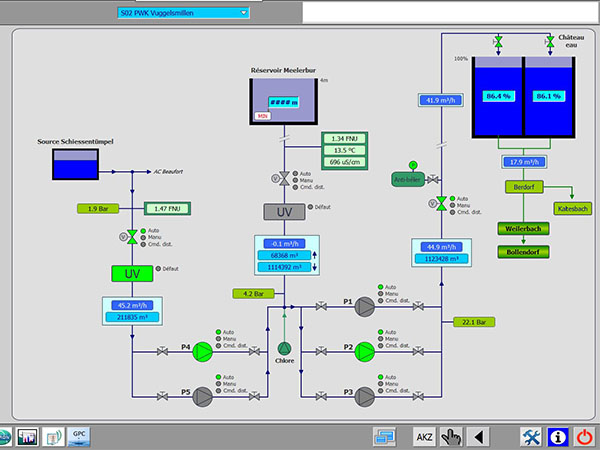Click inlet valve left of pump P4
The image size is (600, 450).
point(162,351)
